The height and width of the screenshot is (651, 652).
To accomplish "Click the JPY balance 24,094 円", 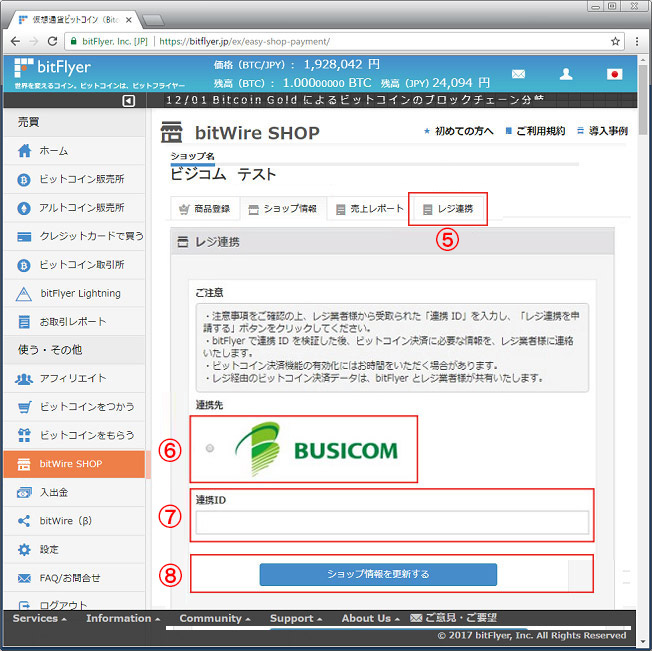I will coord(461,83).
